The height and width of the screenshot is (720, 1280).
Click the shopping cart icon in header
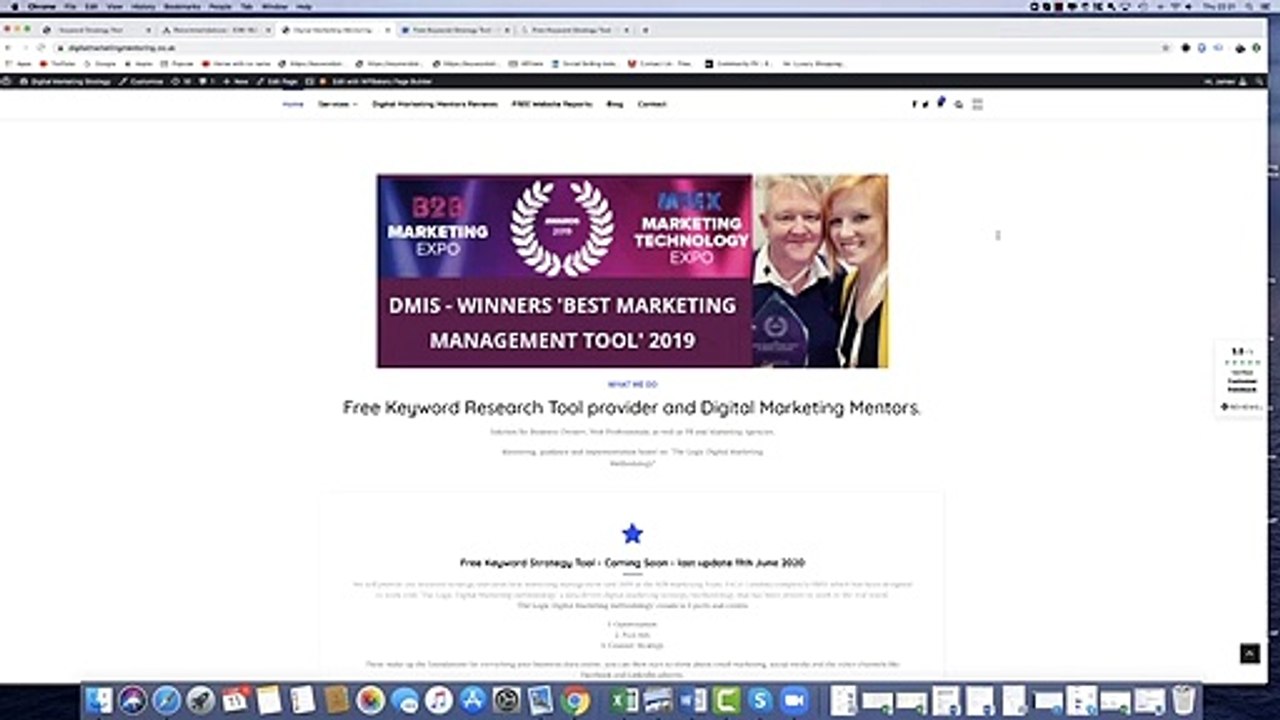[940, 102]
